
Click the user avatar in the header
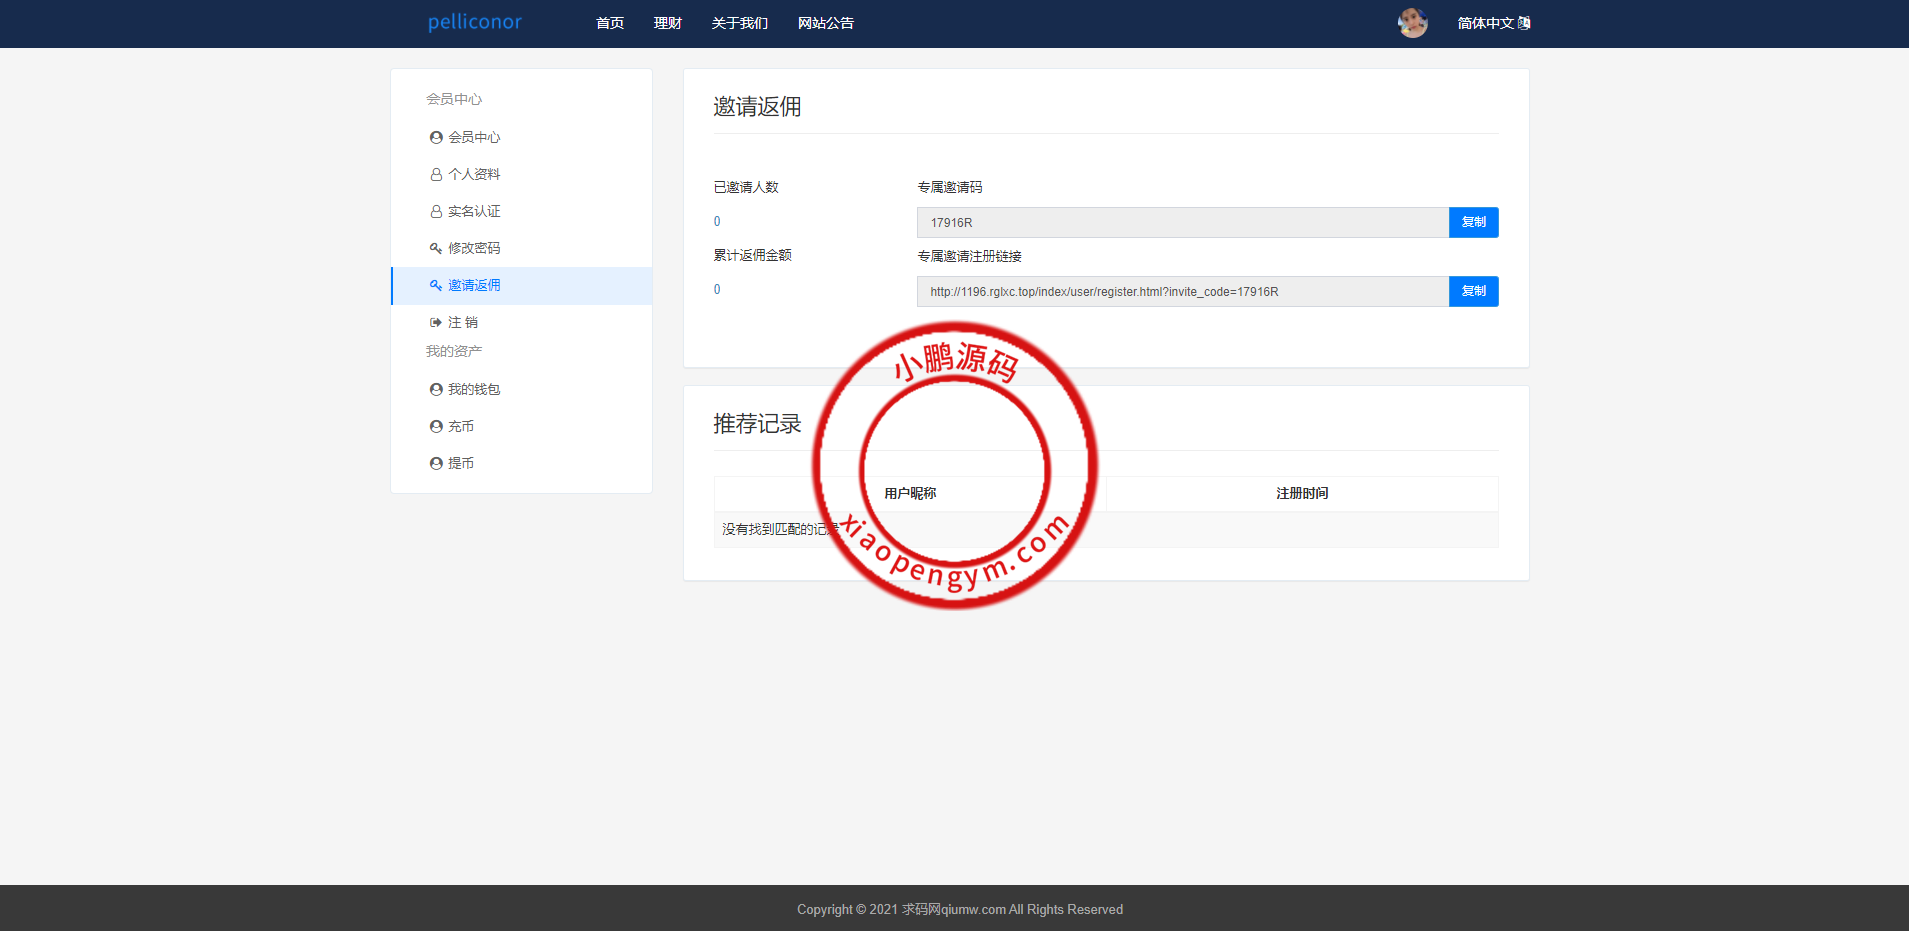(1412, 23)
